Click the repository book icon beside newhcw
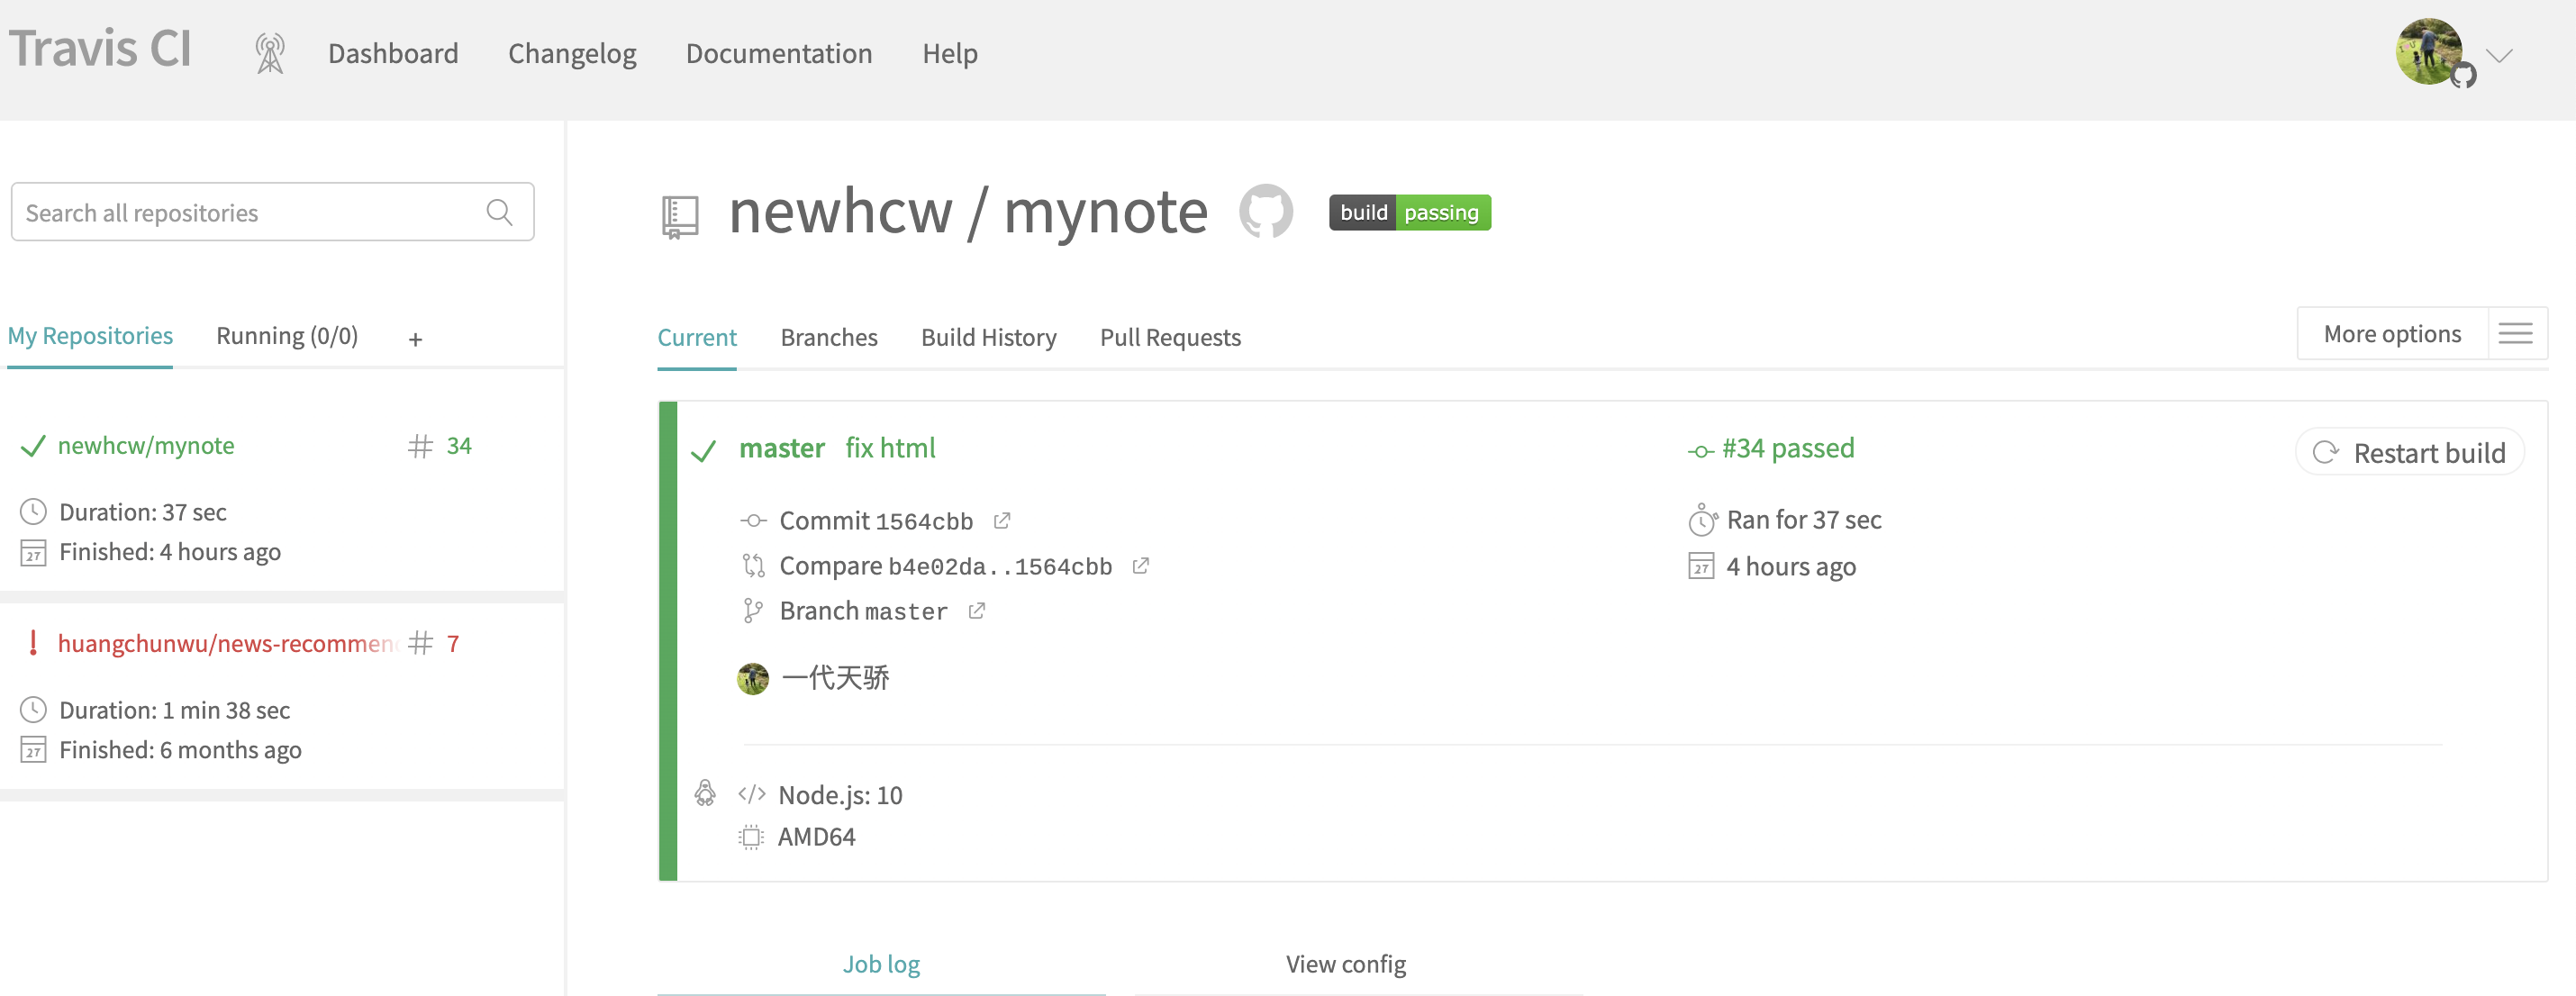This screenshot has width=2576, height=996. 680,216
